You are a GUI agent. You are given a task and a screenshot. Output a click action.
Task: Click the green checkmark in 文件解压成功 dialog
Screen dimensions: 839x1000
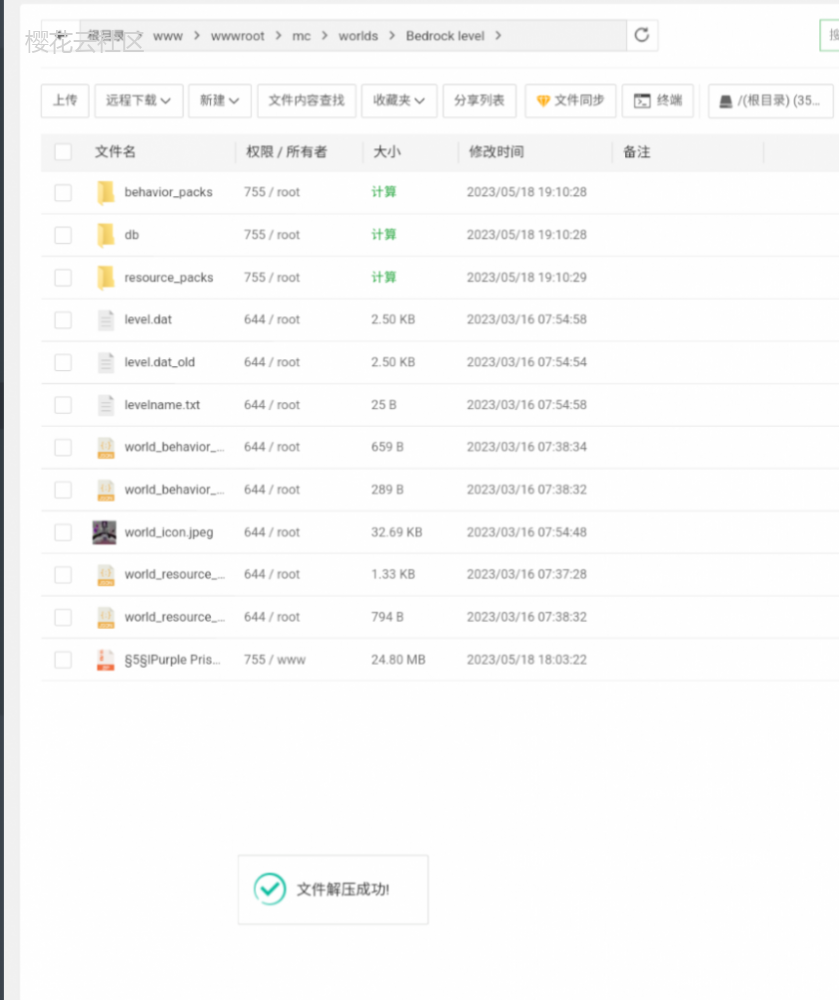[268, 888]
